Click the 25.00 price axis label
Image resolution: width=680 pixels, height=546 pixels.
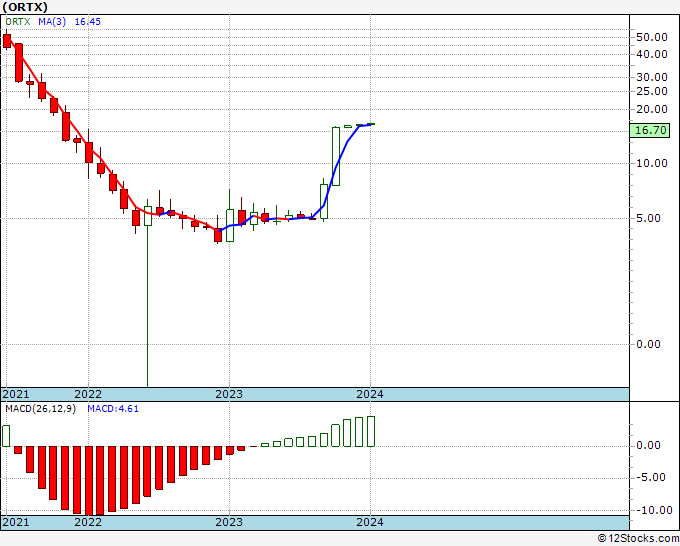click(651, 91)
